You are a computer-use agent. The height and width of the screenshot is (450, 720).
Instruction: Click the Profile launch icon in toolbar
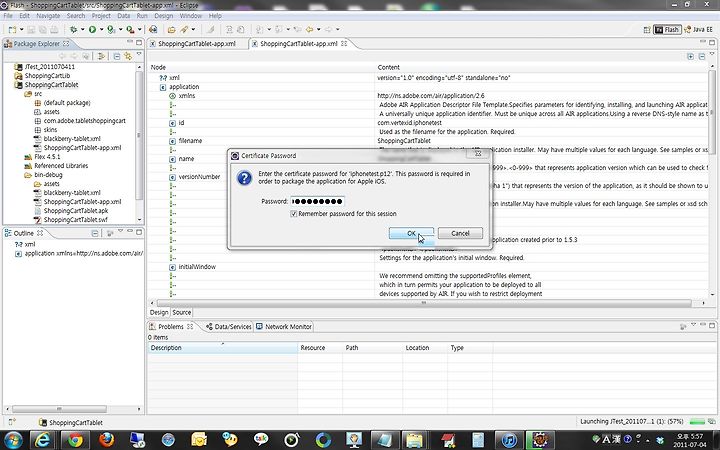pos(111,29)
